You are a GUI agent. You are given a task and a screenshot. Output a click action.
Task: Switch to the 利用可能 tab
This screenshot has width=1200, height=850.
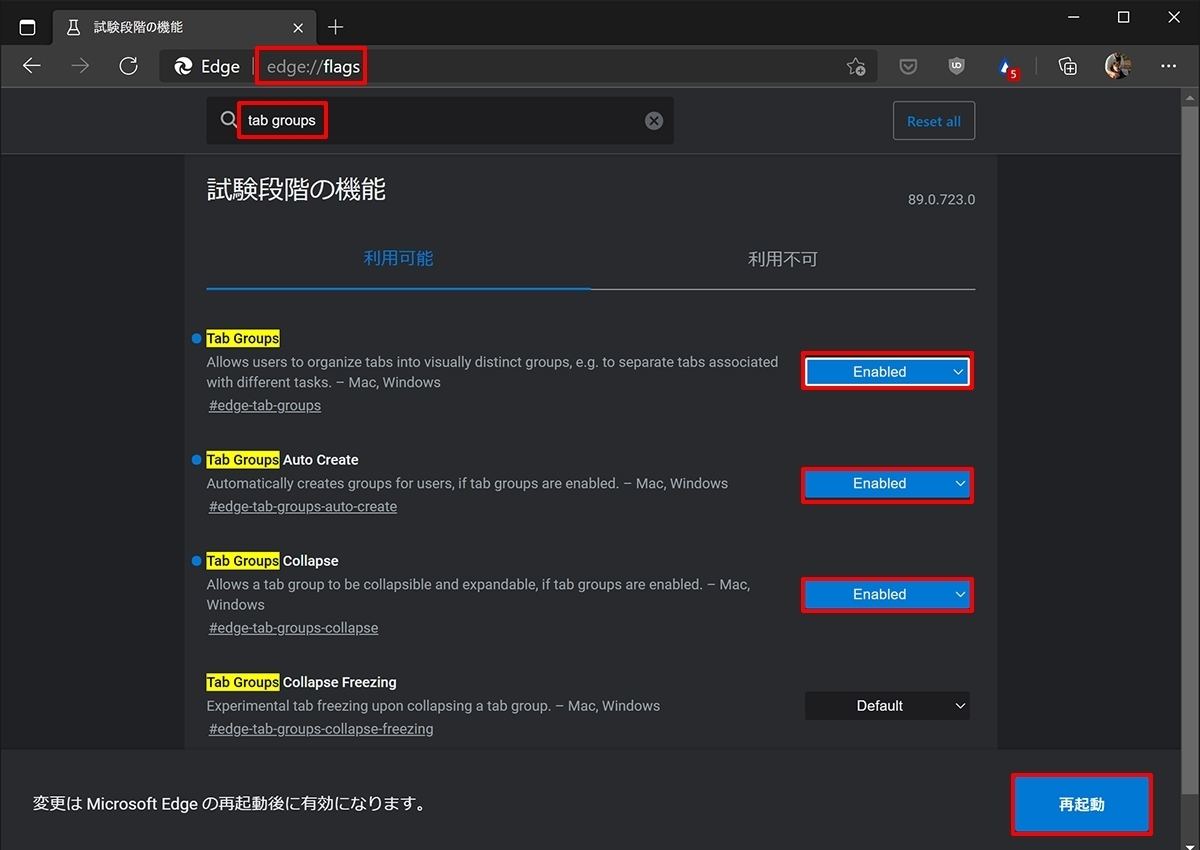398,259
